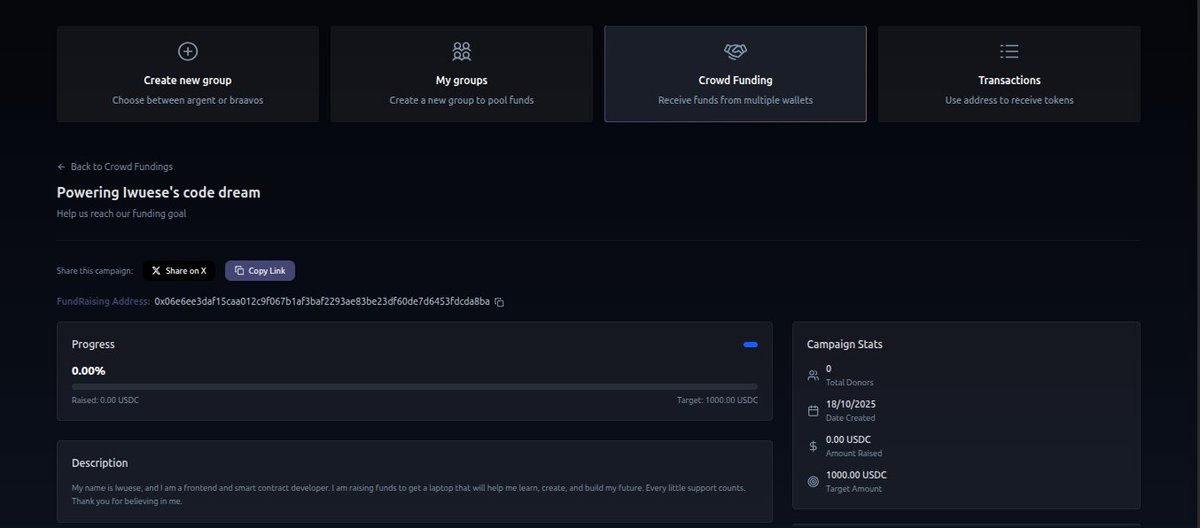Click the 1000.00 USDC target amount value
Viewport: 1200px width, 528px height.
coord(856,475)
